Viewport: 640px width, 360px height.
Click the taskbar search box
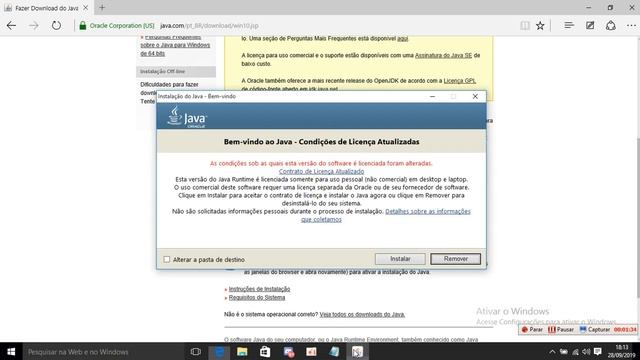click(x=103, y=351)
